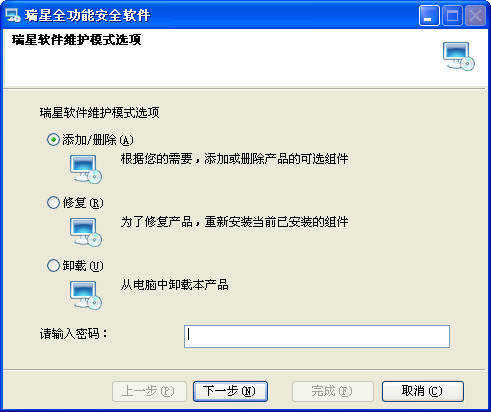Click the icon beside add/remove description
Image resolution: width=491 pixels, height=412 pixels.
click(x=86, y=169)
